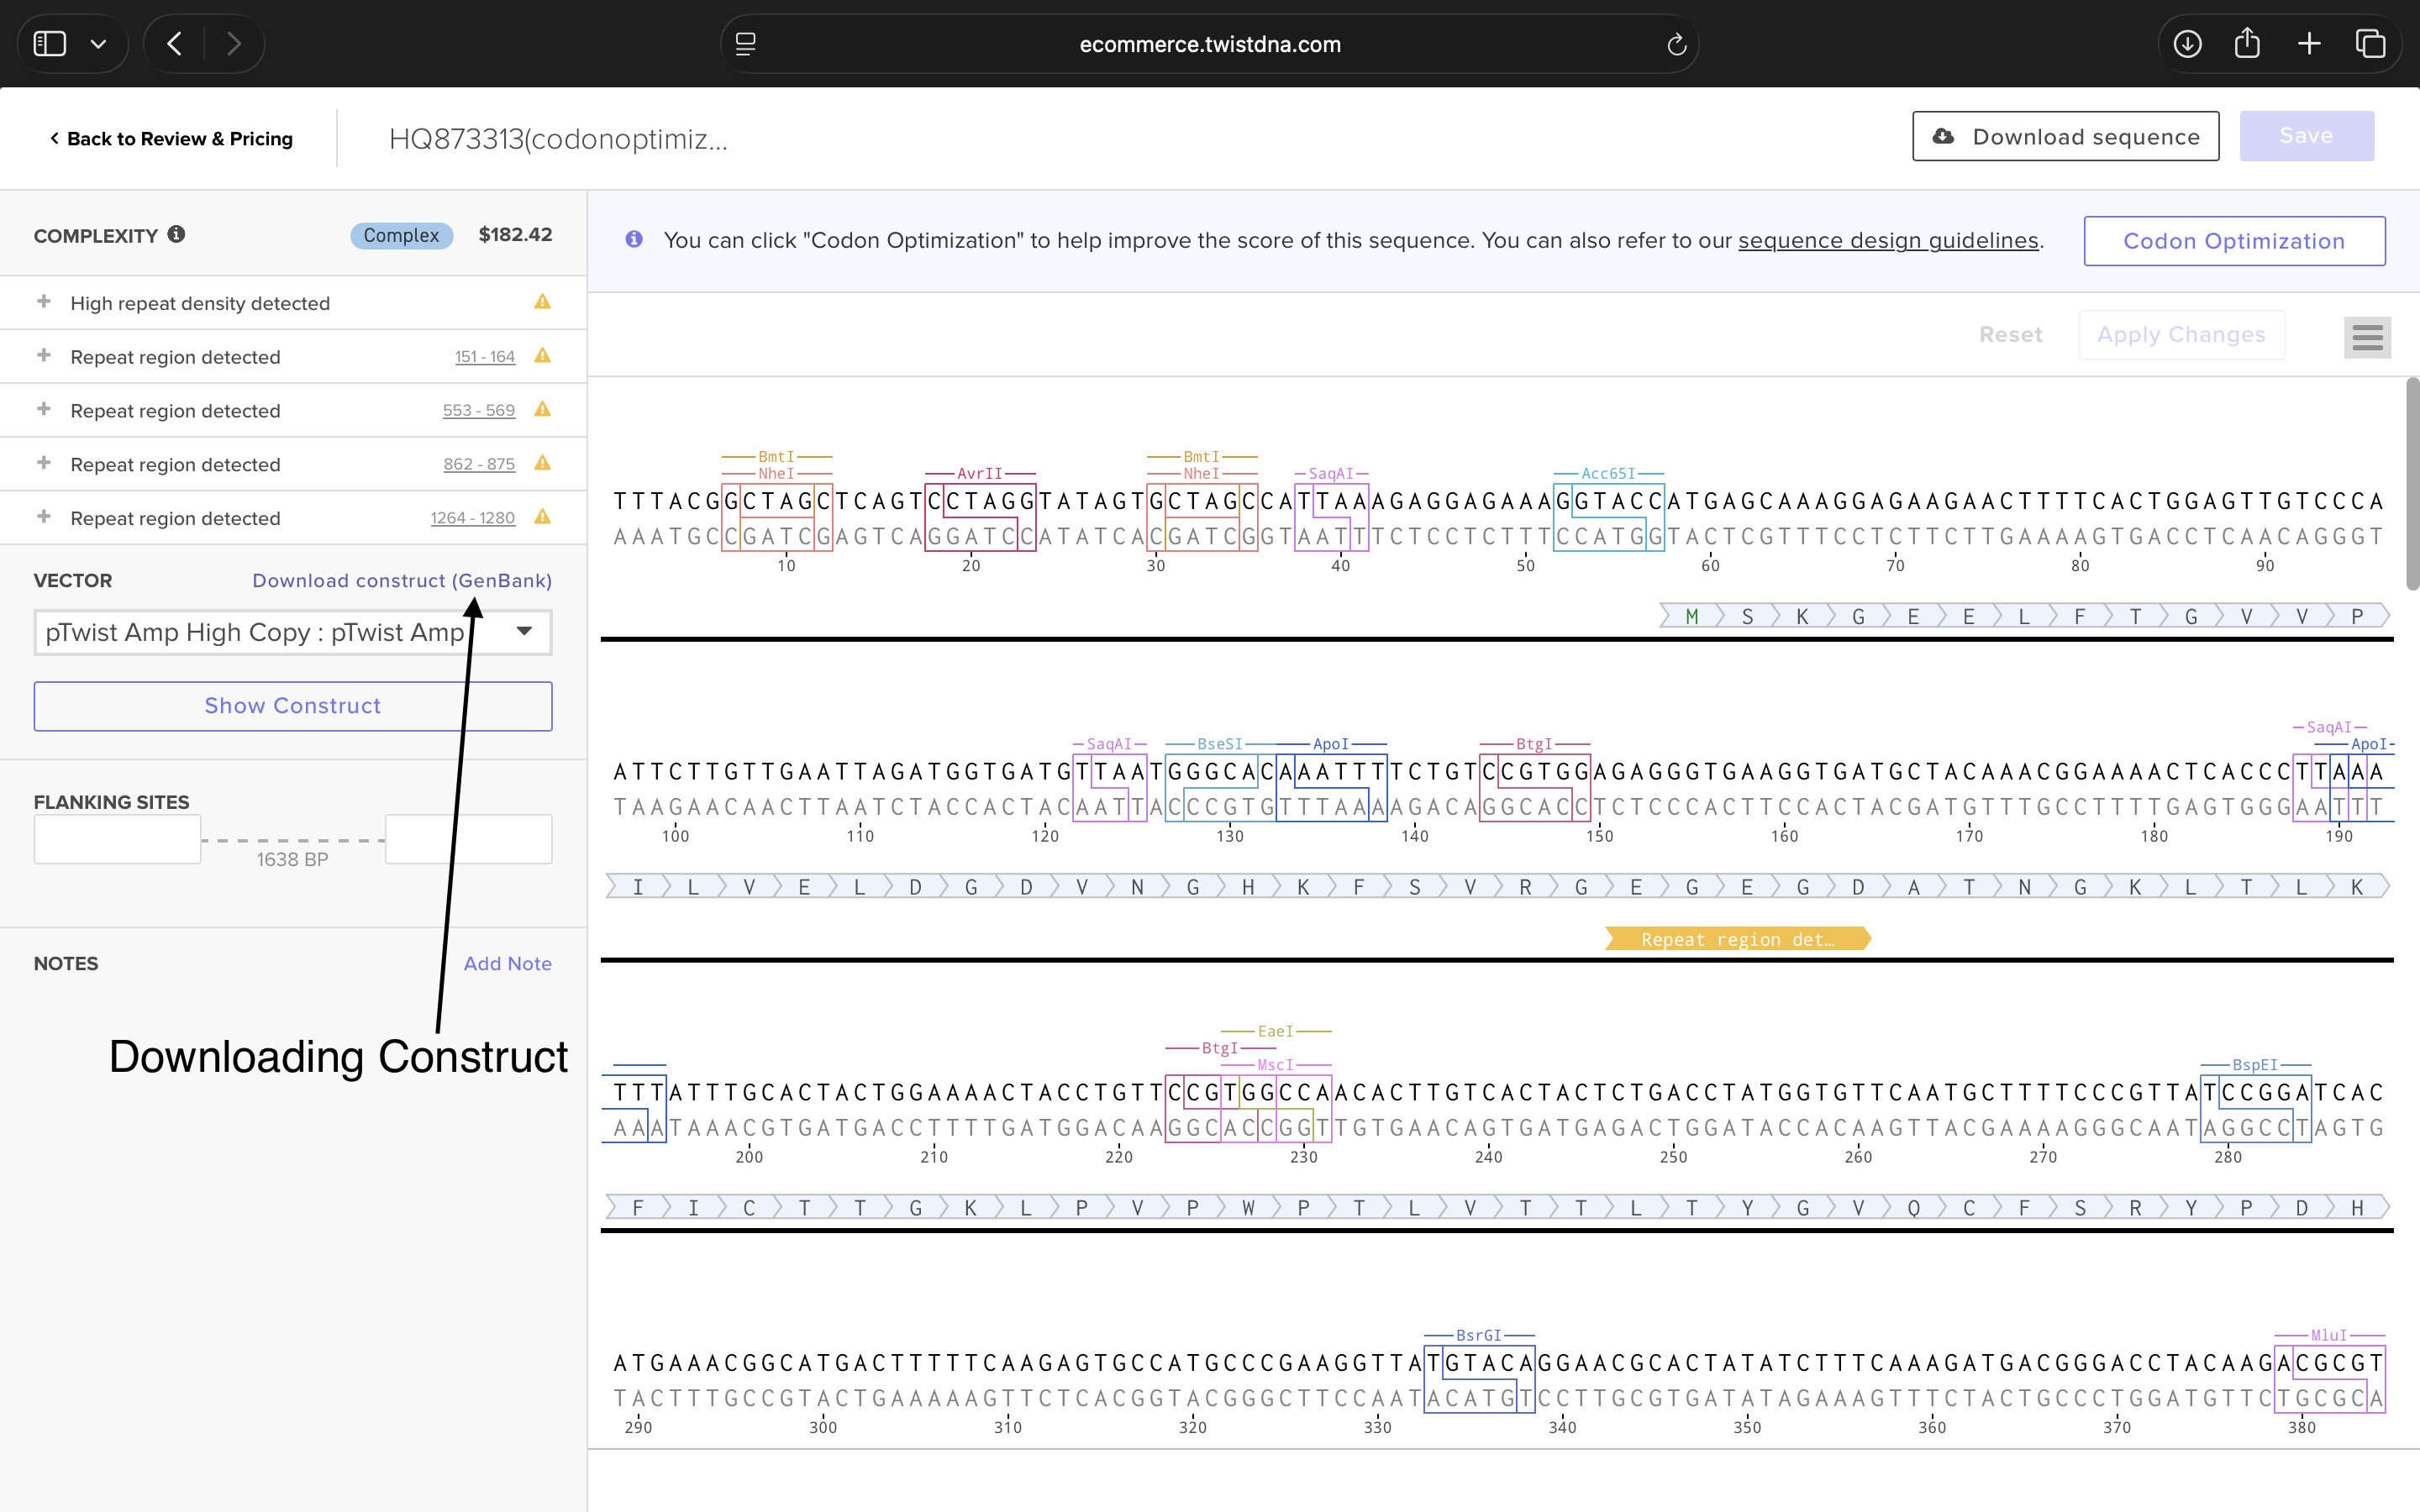Click the Safari downloads icon
Image resolution: width=2420 pixels, height=1512 pixels.
[x=2187, y=44]
